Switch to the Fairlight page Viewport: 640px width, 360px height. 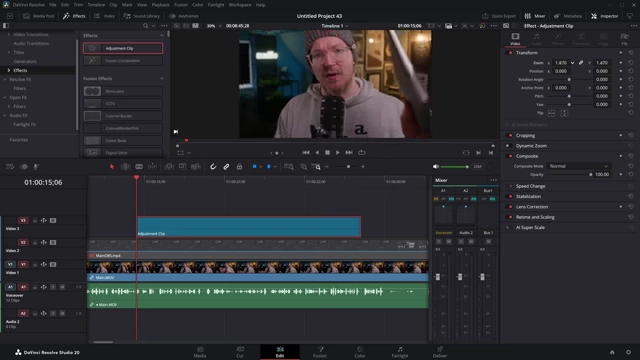(x=400, y=352)
